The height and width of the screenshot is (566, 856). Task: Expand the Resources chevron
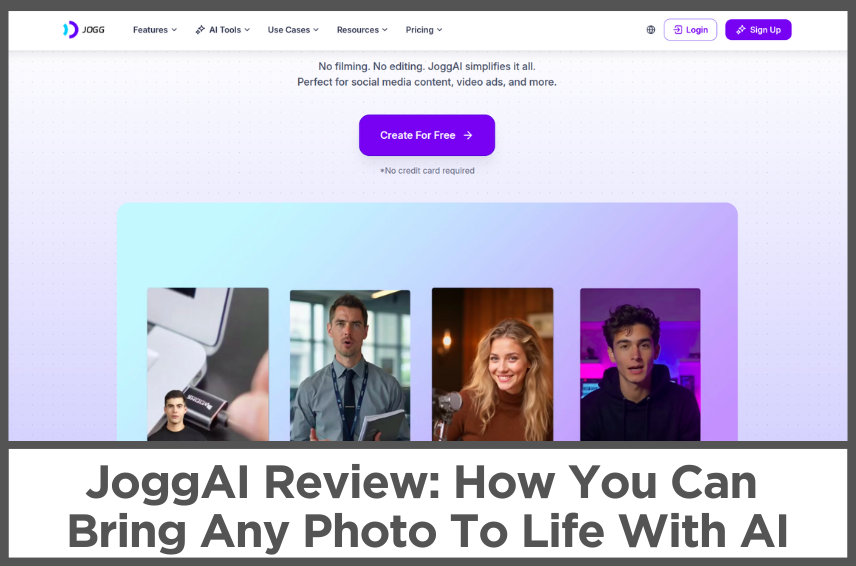(x=384, y=30)
